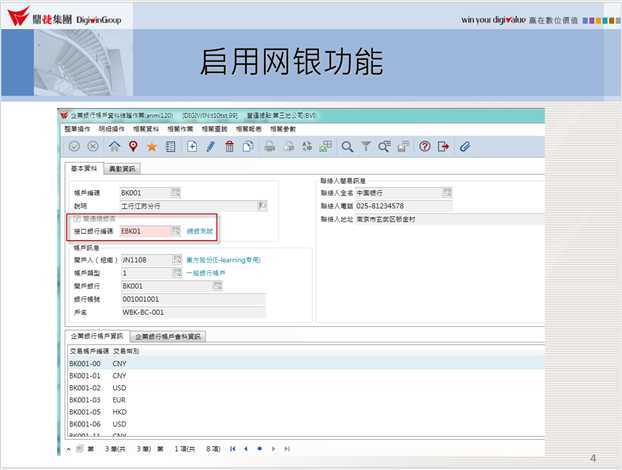
Task: Click the grey icon right of printer
Action: [x=289, y=146]
